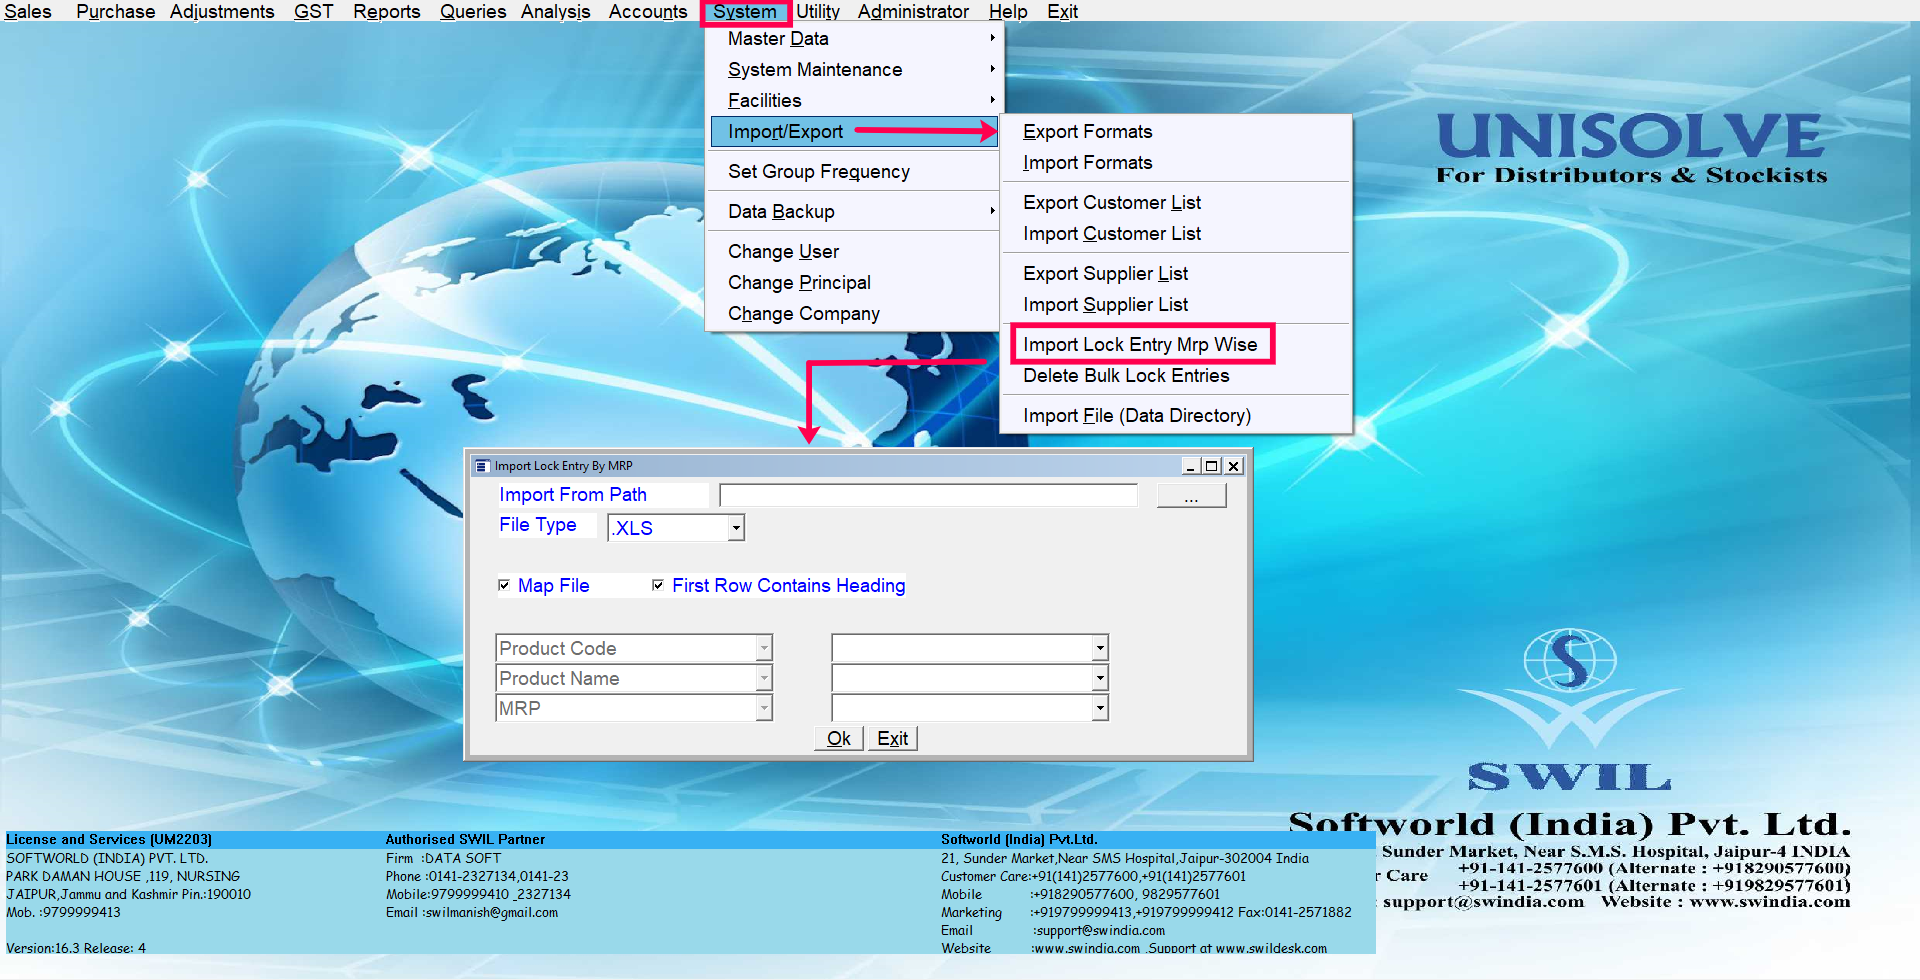
Task: Open the Sales menu
Action: tap(28, 11)
